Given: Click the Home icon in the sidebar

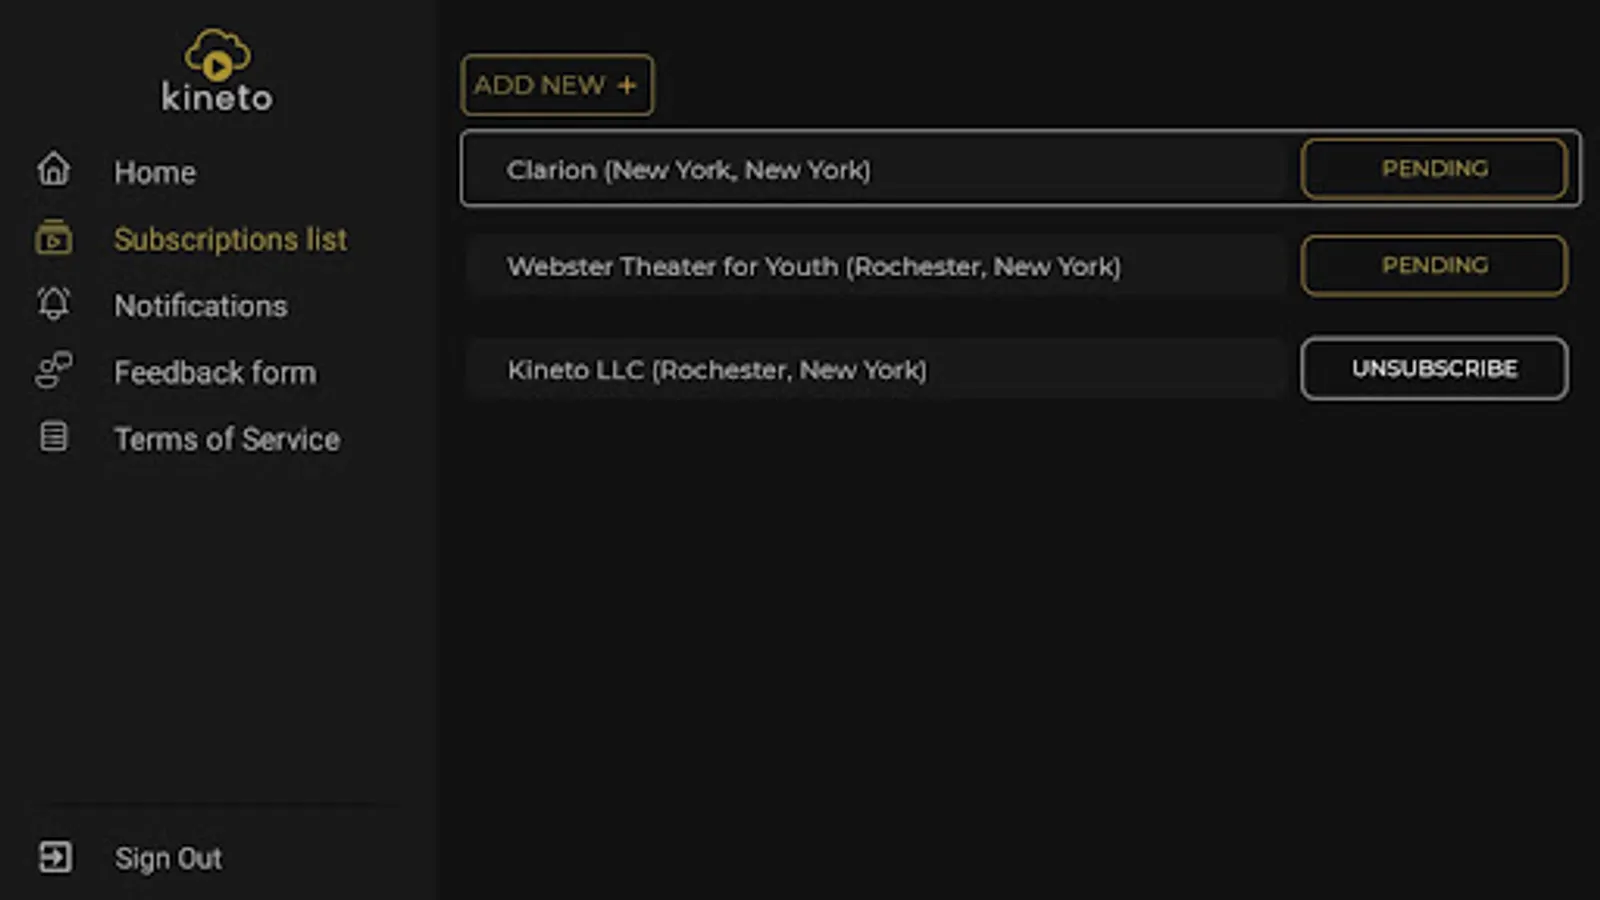Looking at the screenshot, I should coord(53,171).
